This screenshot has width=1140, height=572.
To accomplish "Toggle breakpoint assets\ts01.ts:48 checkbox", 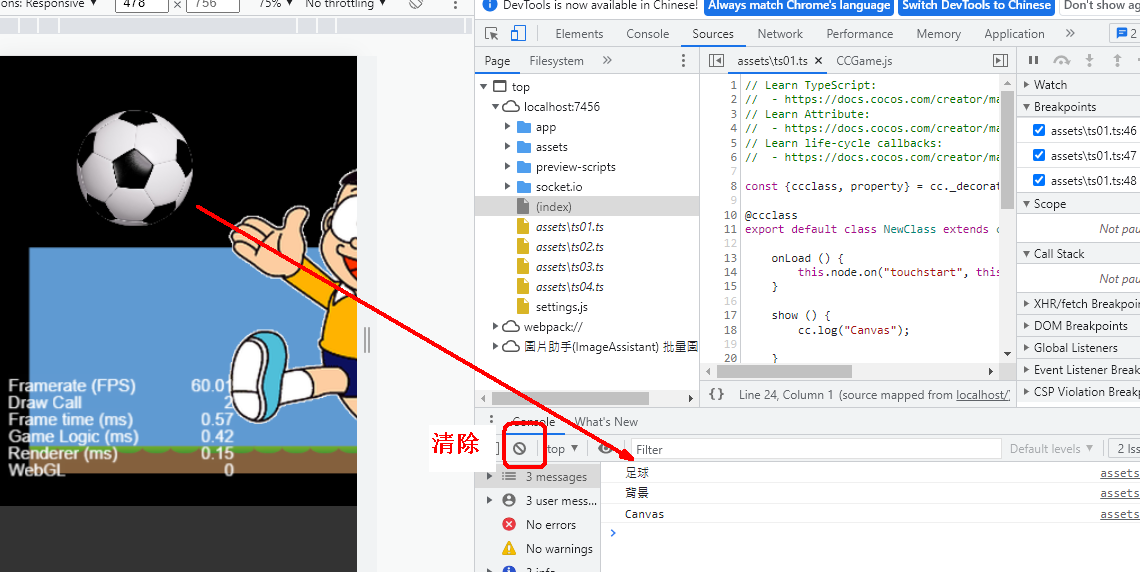I will [1039, 180].
